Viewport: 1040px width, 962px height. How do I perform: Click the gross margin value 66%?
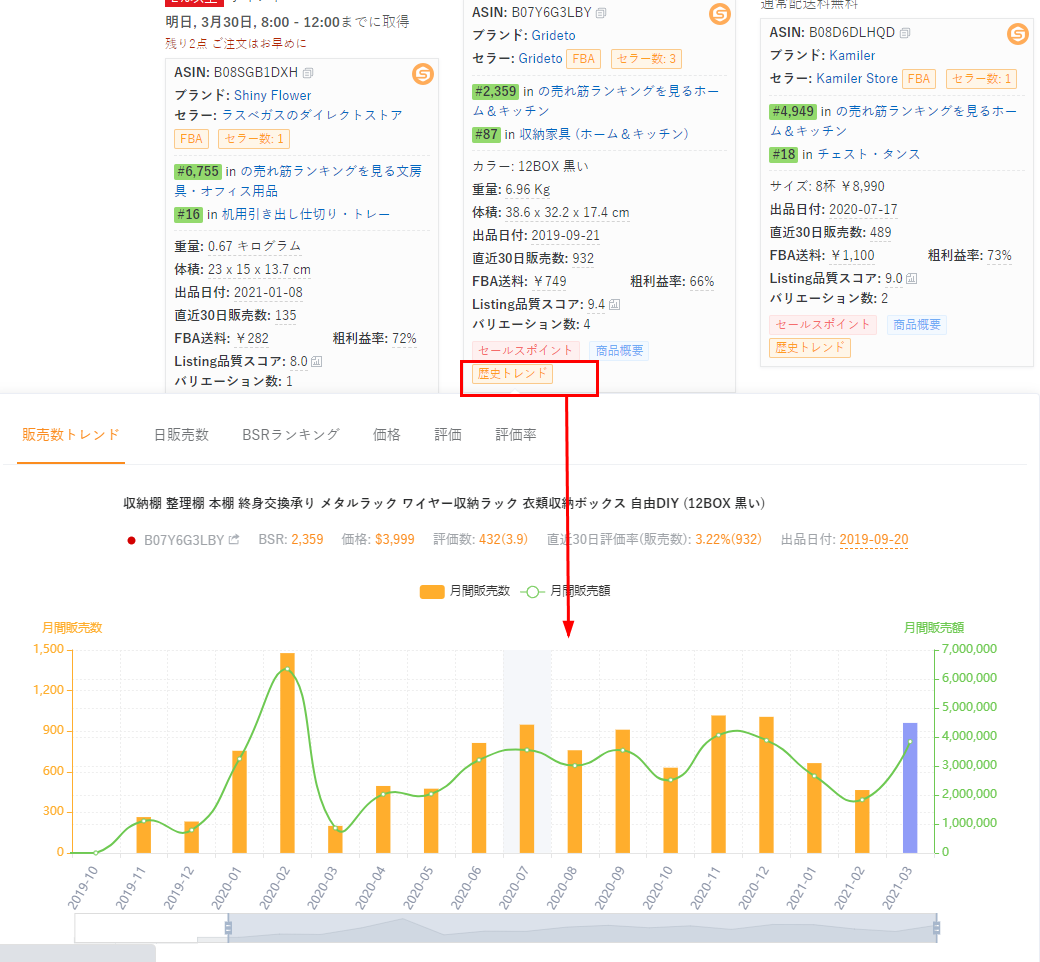[702, 281]
